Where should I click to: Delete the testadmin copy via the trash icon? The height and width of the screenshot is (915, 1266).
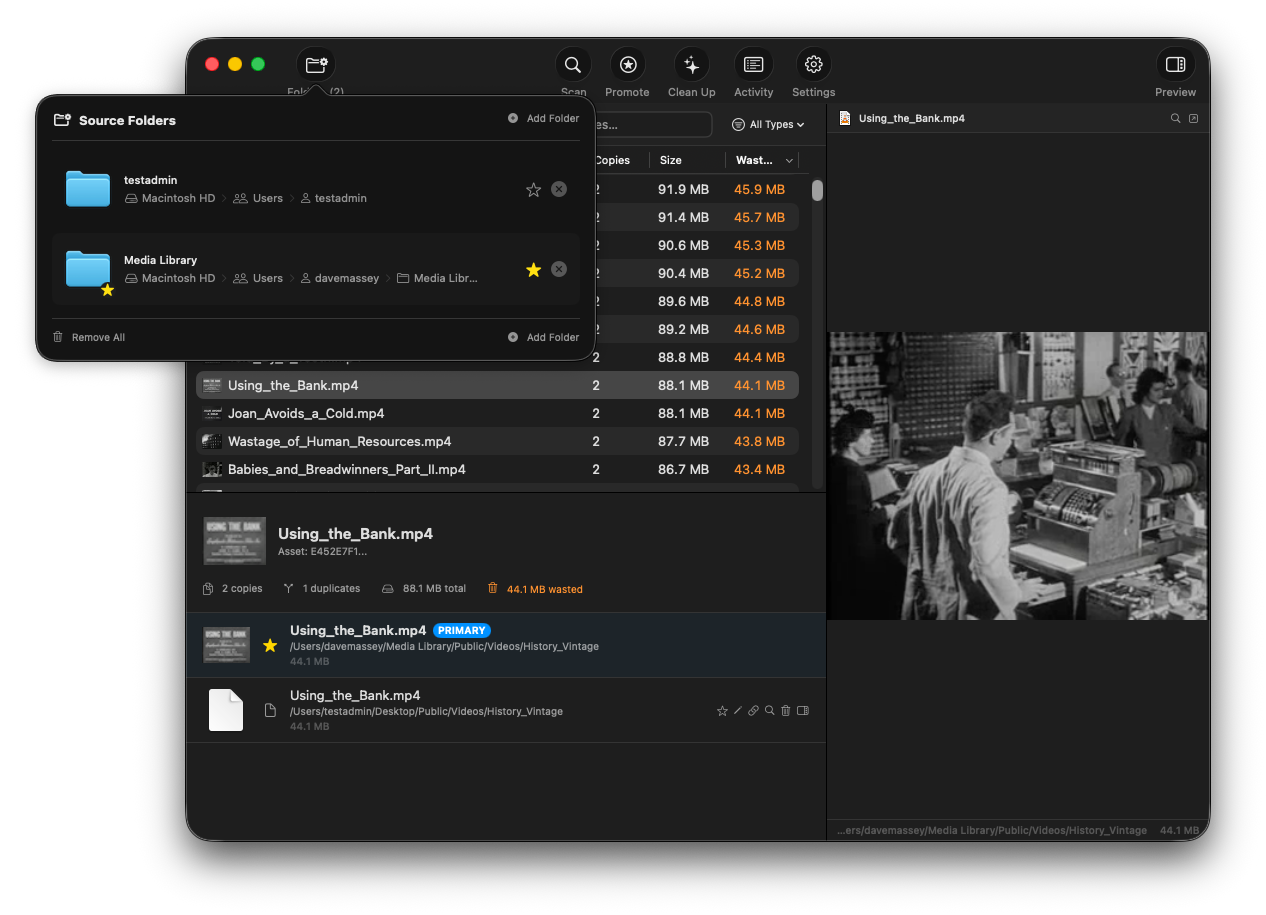[785, 710]
